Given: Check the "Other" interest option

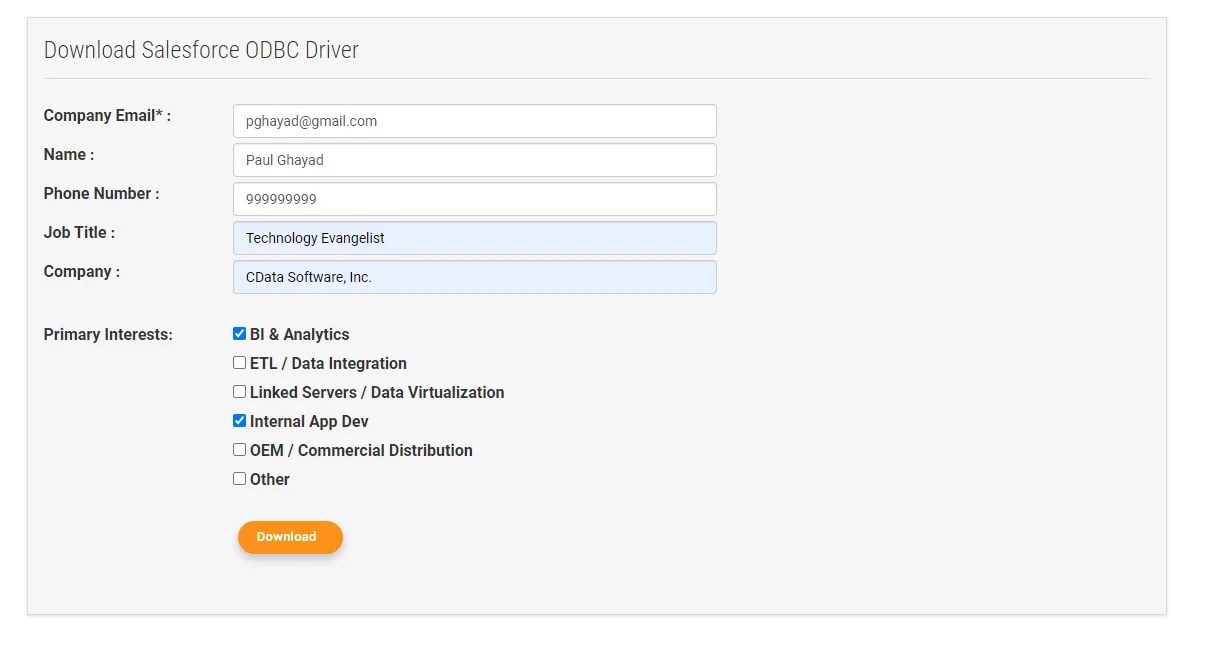Looking at the screenshot, I should pos(239,478).
